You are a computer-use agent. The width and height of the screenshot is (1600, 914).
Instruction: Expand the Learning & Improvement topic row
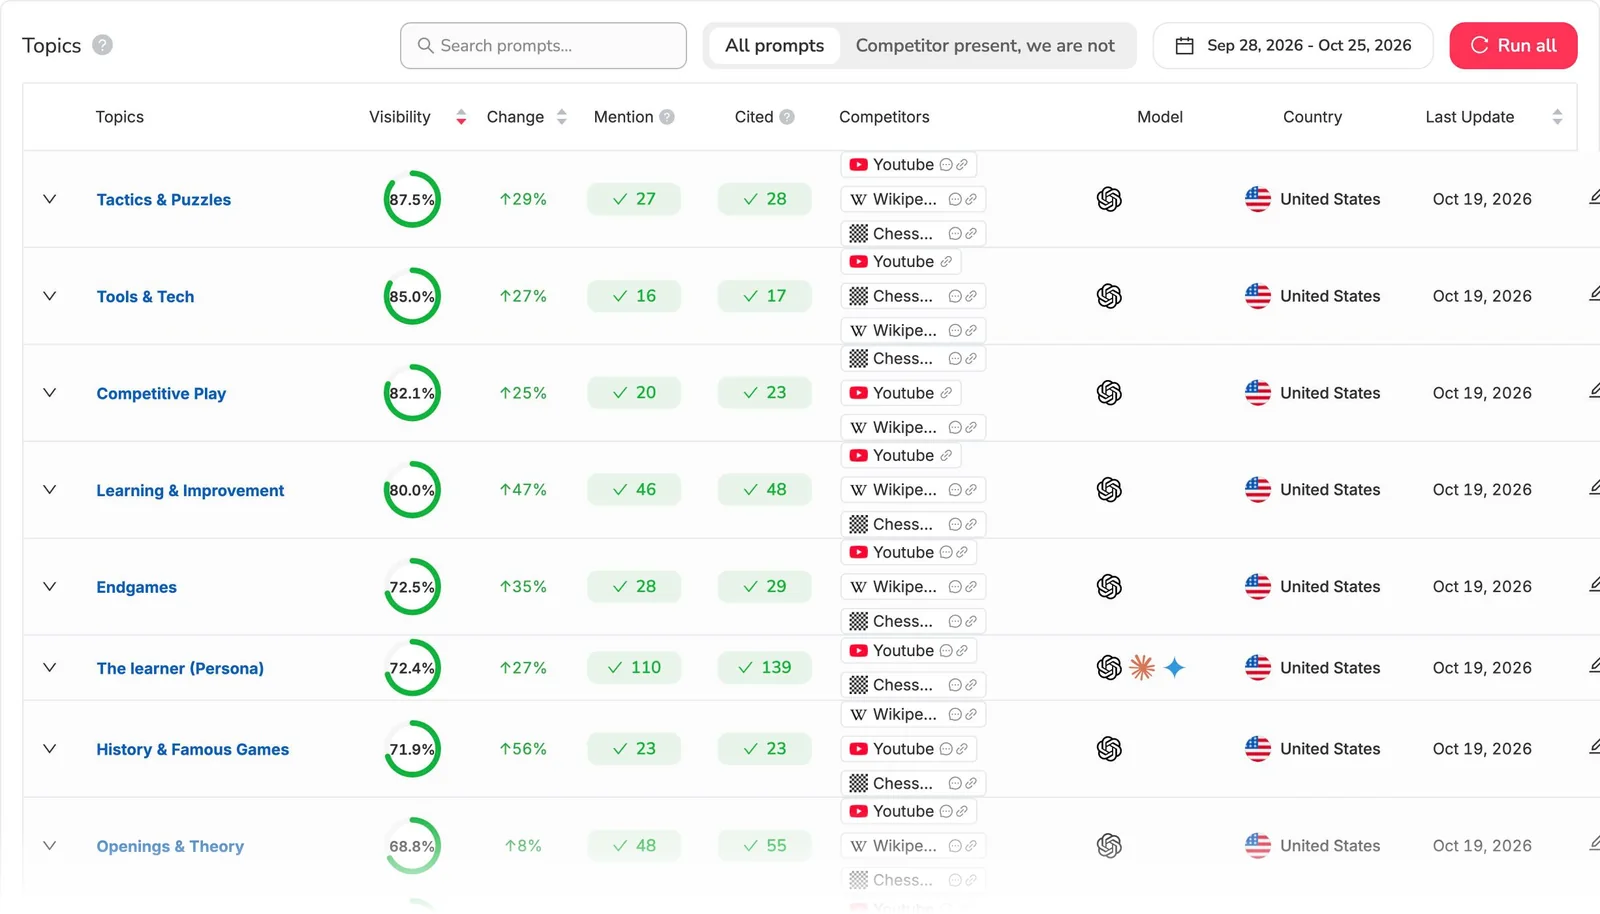[49, 489]
